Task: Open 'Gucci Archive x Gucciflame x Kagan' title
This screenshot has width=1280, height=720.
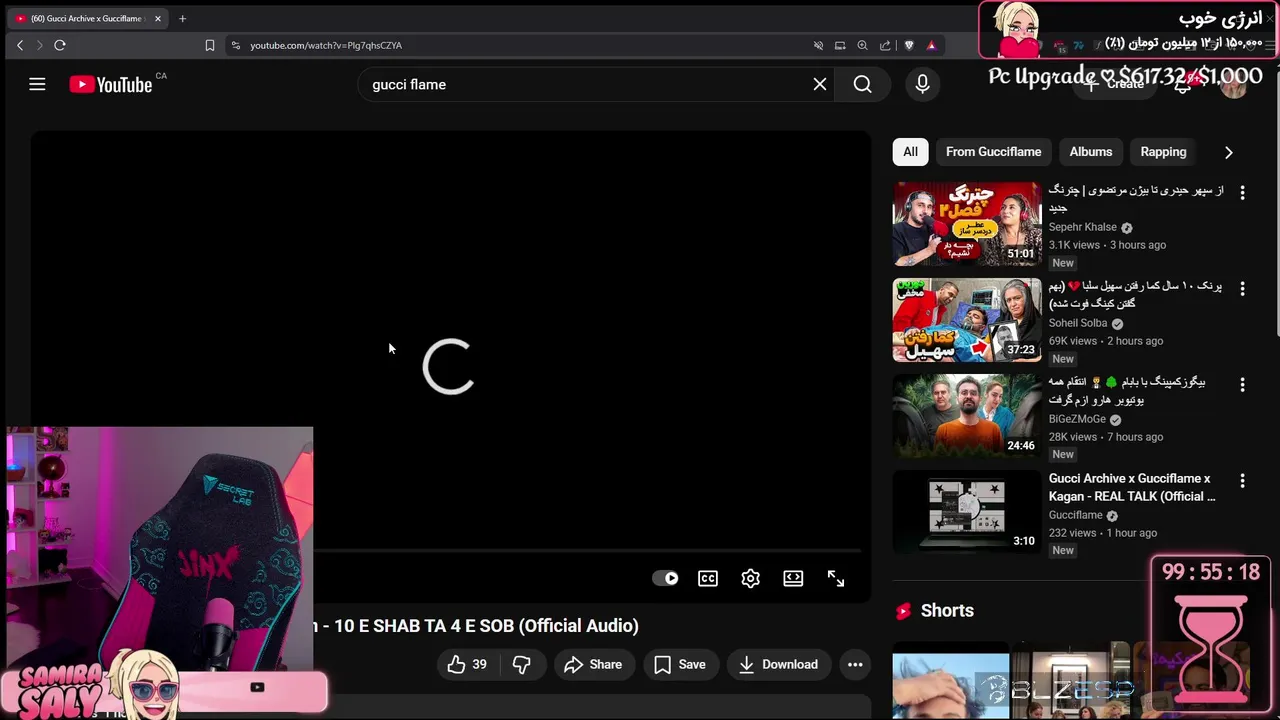Action: click(x=1132, y=487)
